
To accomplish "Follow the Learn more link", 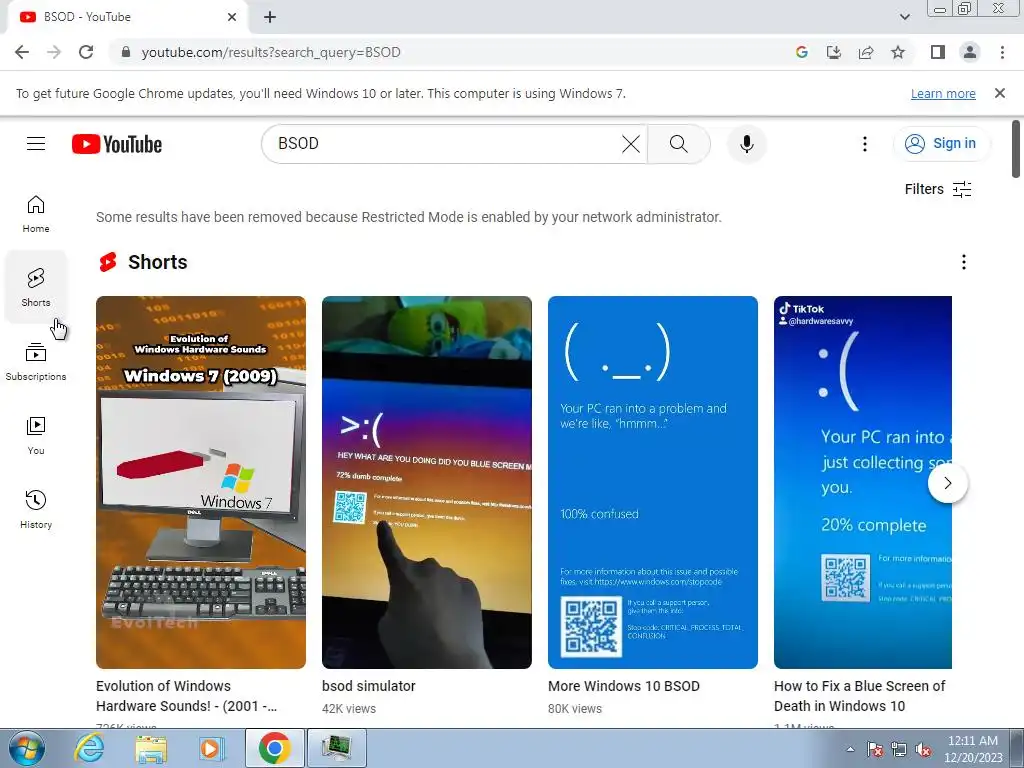I will (943, 93).
